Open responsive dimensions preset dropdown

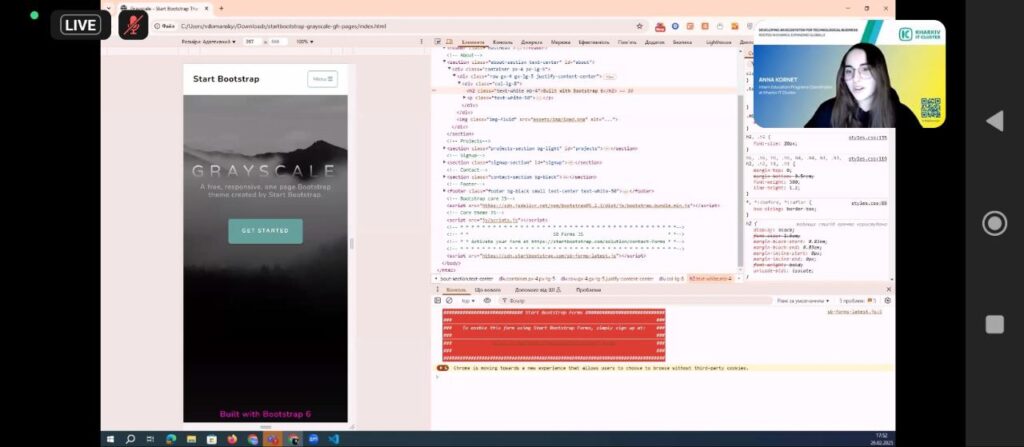tap(208, 41)
